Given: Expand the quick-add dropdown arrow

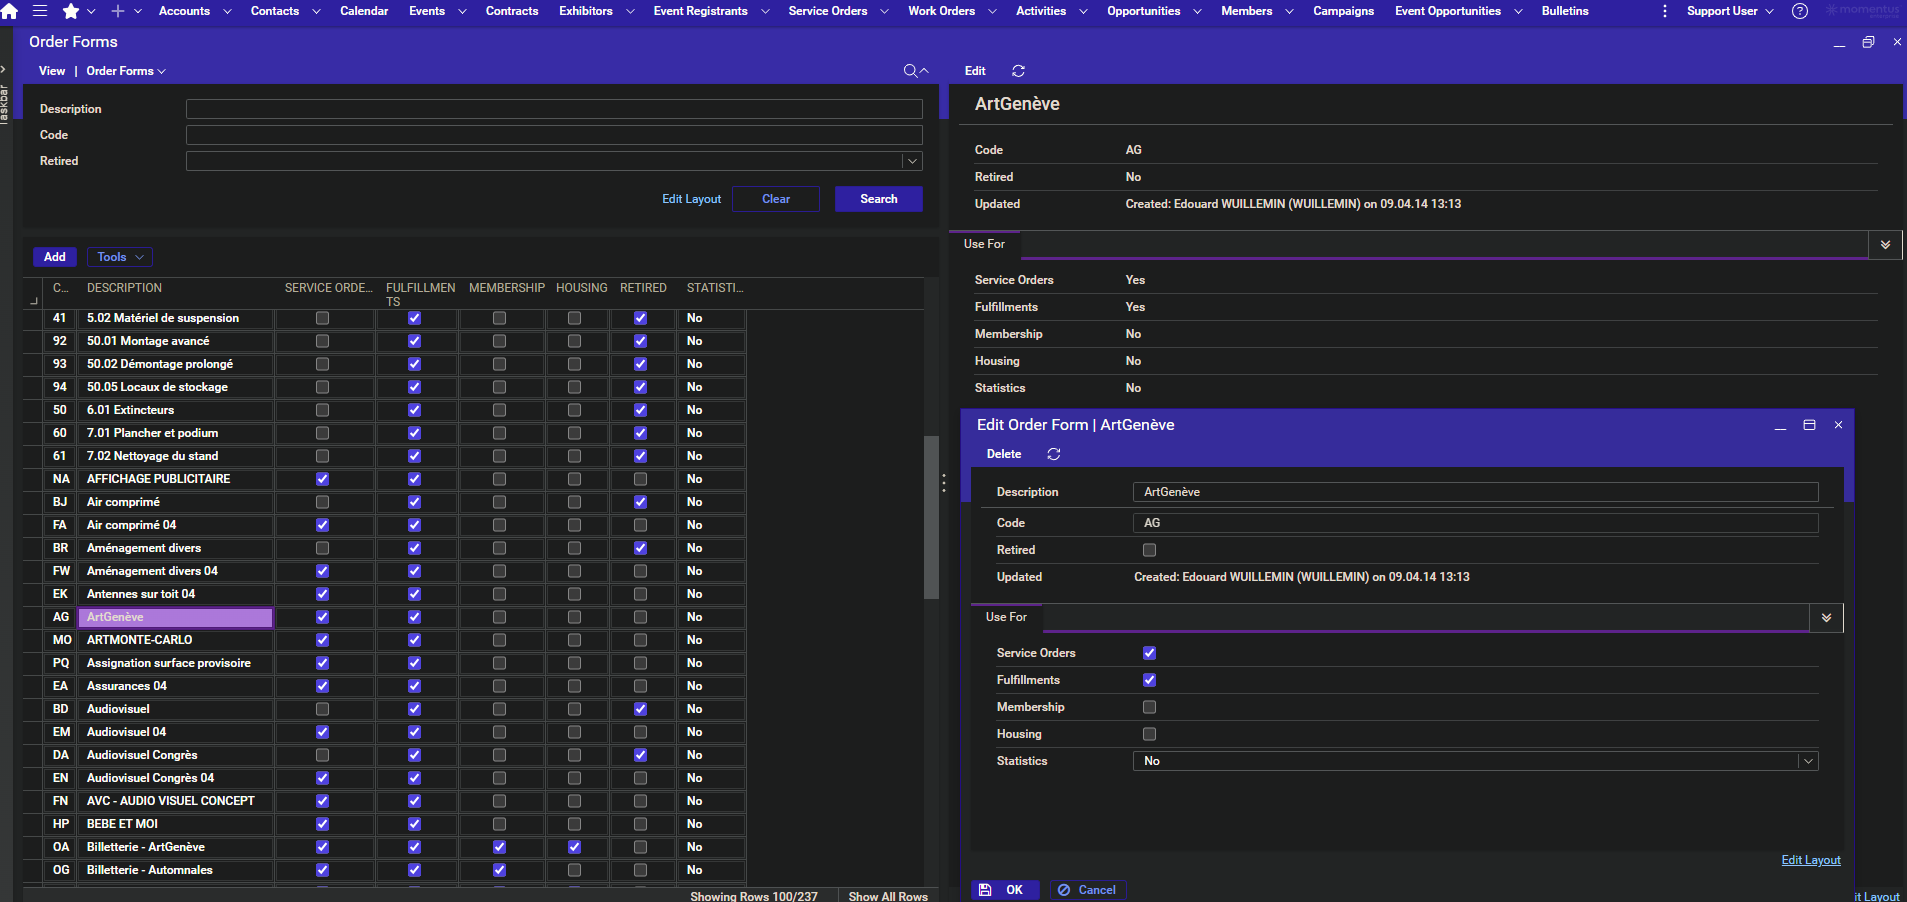Looking at the screenshot, I should click(138, 11).
